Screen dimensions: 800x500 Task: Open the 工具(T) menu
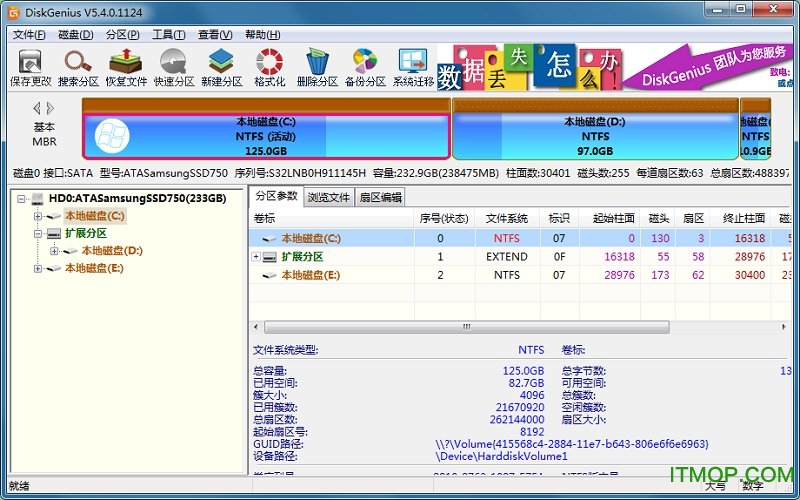point(168,35)
